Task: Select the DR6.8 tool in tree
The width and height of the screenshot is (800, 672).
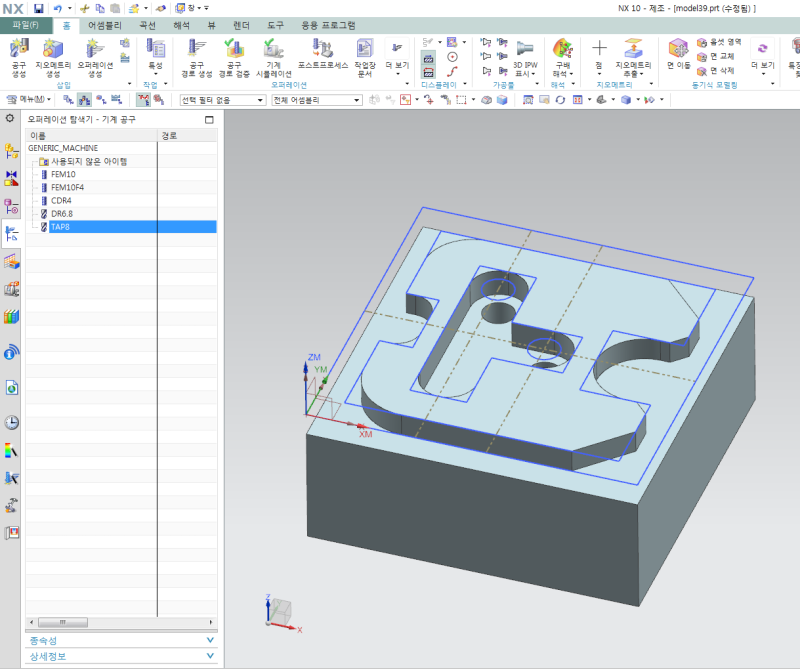Action: (x=61, y=213)
